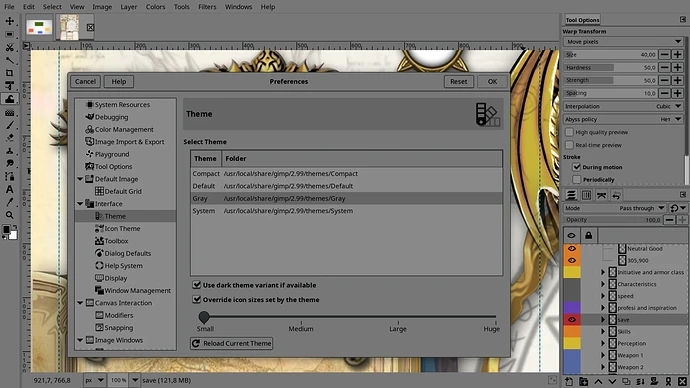Select the Zoom tool in toolbox
The width and height of the screenshot is (690, 388).
coord(9,215)
